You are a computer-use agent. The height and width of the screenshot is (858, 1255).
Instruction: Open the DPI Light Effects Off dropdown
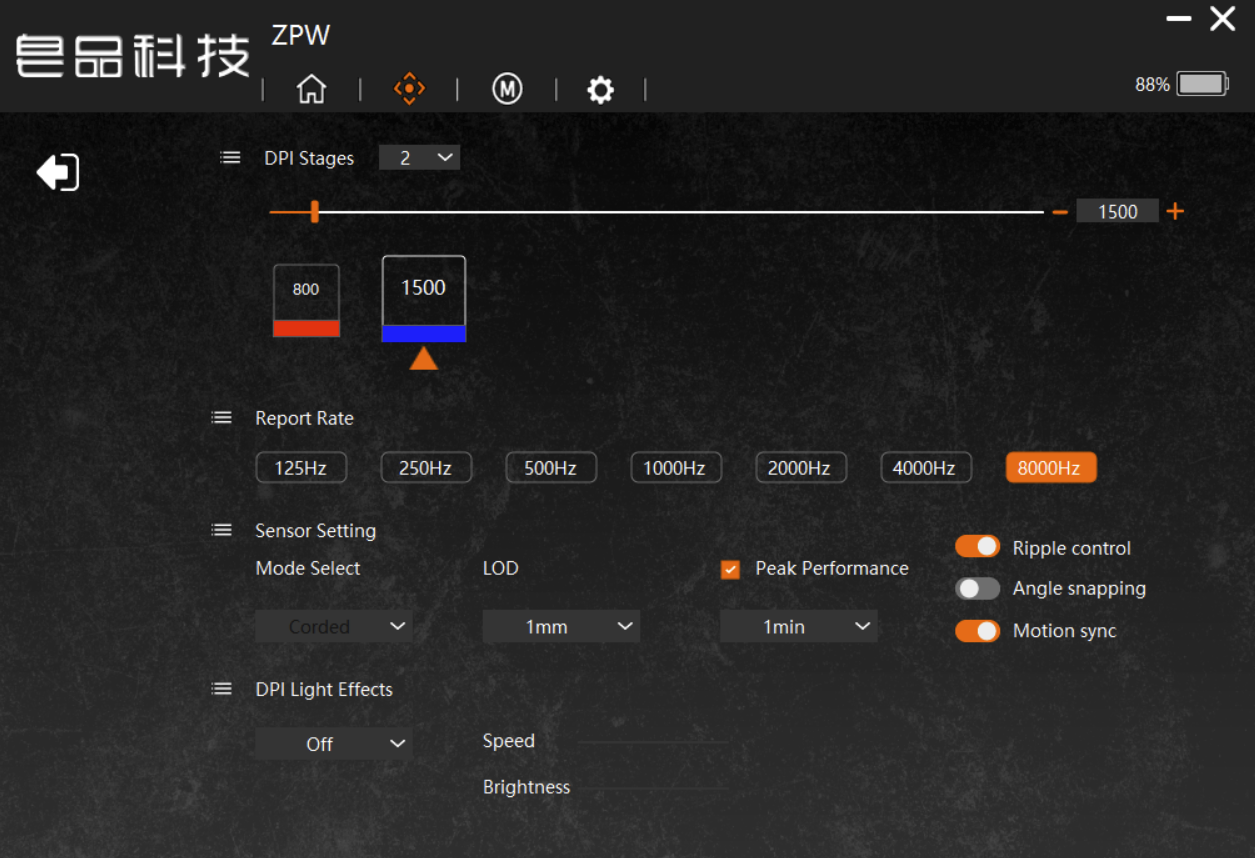point(333,744)
